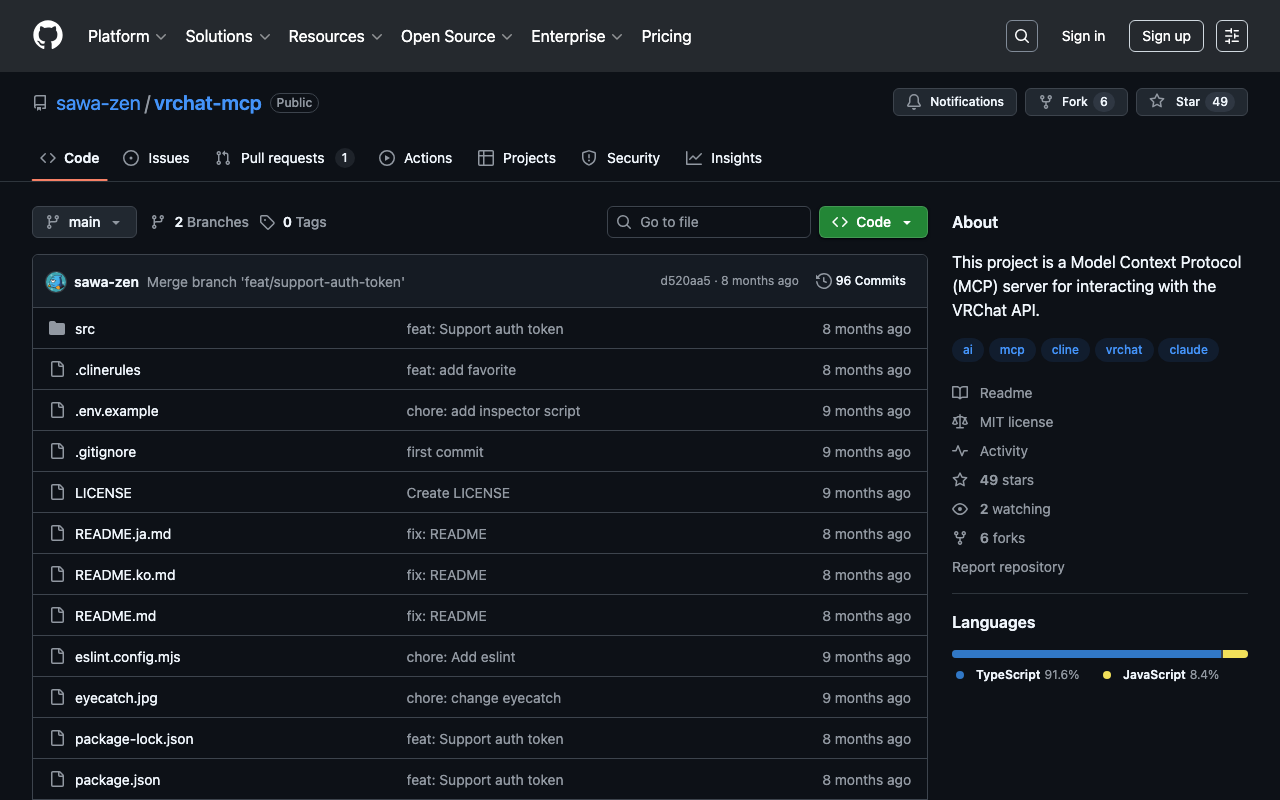Click the Sign up button
The height and width of the screenshot is (800, 1280).
click(1166, 36)
